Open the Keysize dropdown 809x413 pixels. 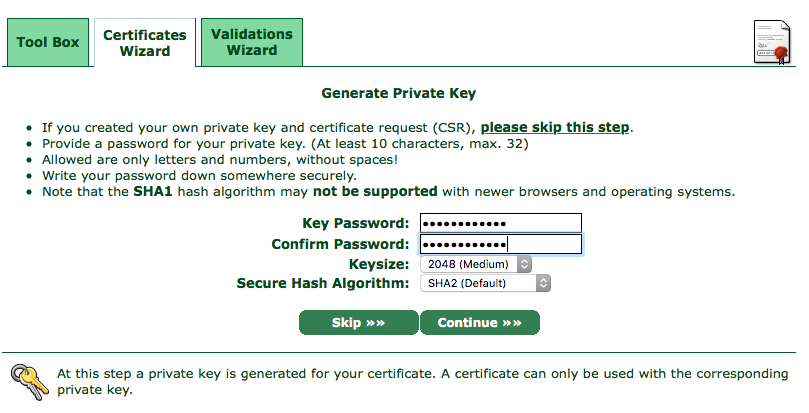475,264
